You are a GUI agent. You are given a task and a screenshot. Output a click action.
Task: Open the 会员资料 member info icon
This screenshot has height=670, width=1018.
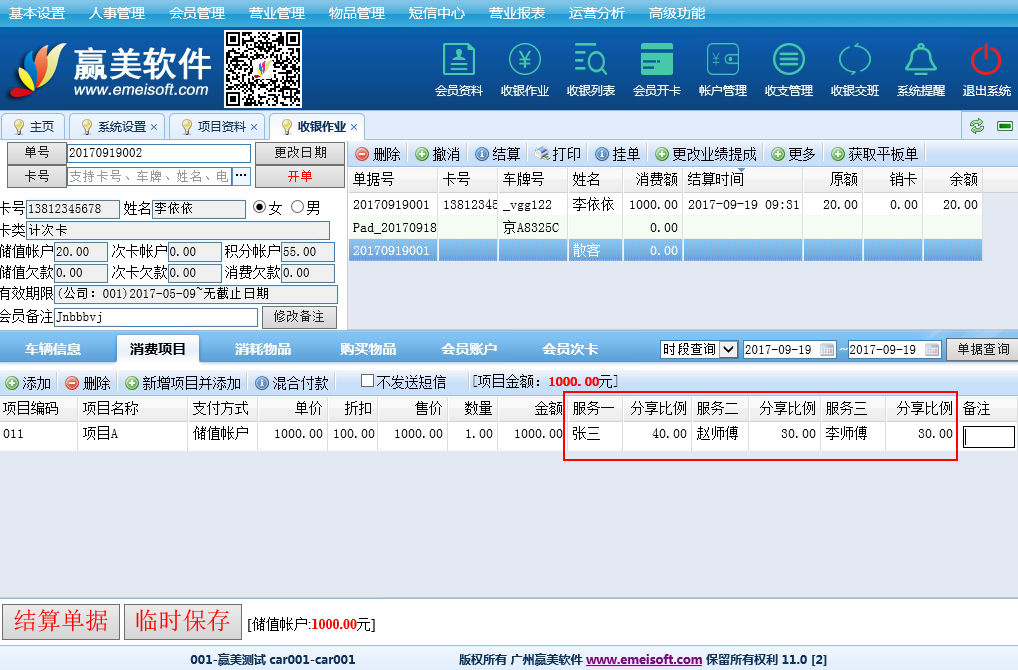click(x=458, y=60)
